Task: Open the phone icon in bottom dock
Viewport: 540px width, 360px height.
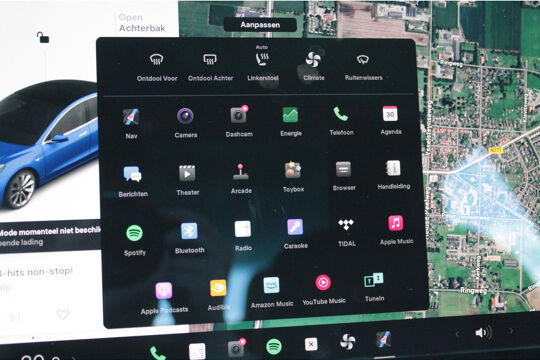Action: 158,353
